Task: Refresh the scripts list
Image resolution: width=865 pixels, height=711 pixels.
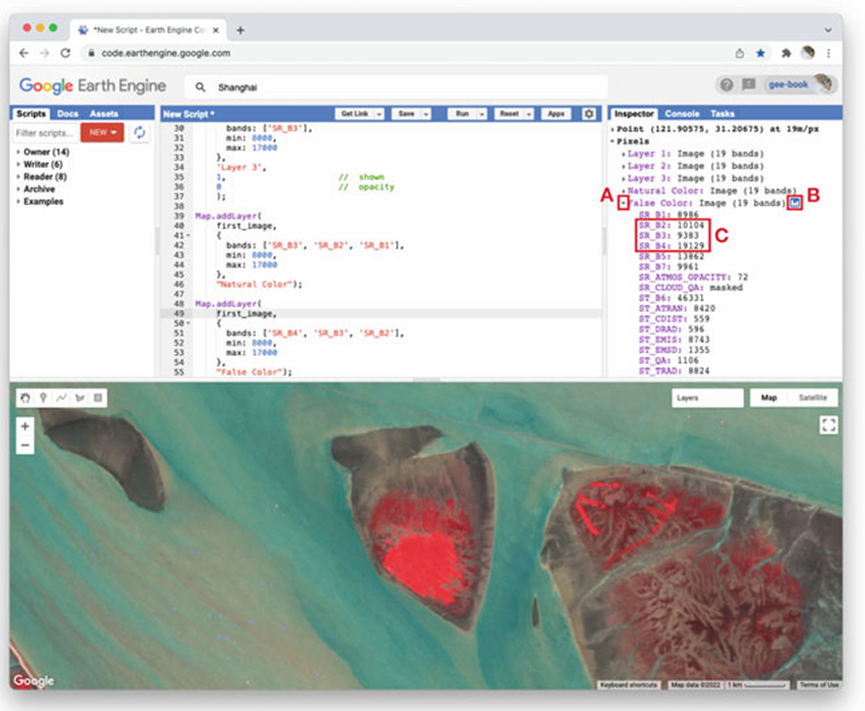Action: tap(140, 132)
